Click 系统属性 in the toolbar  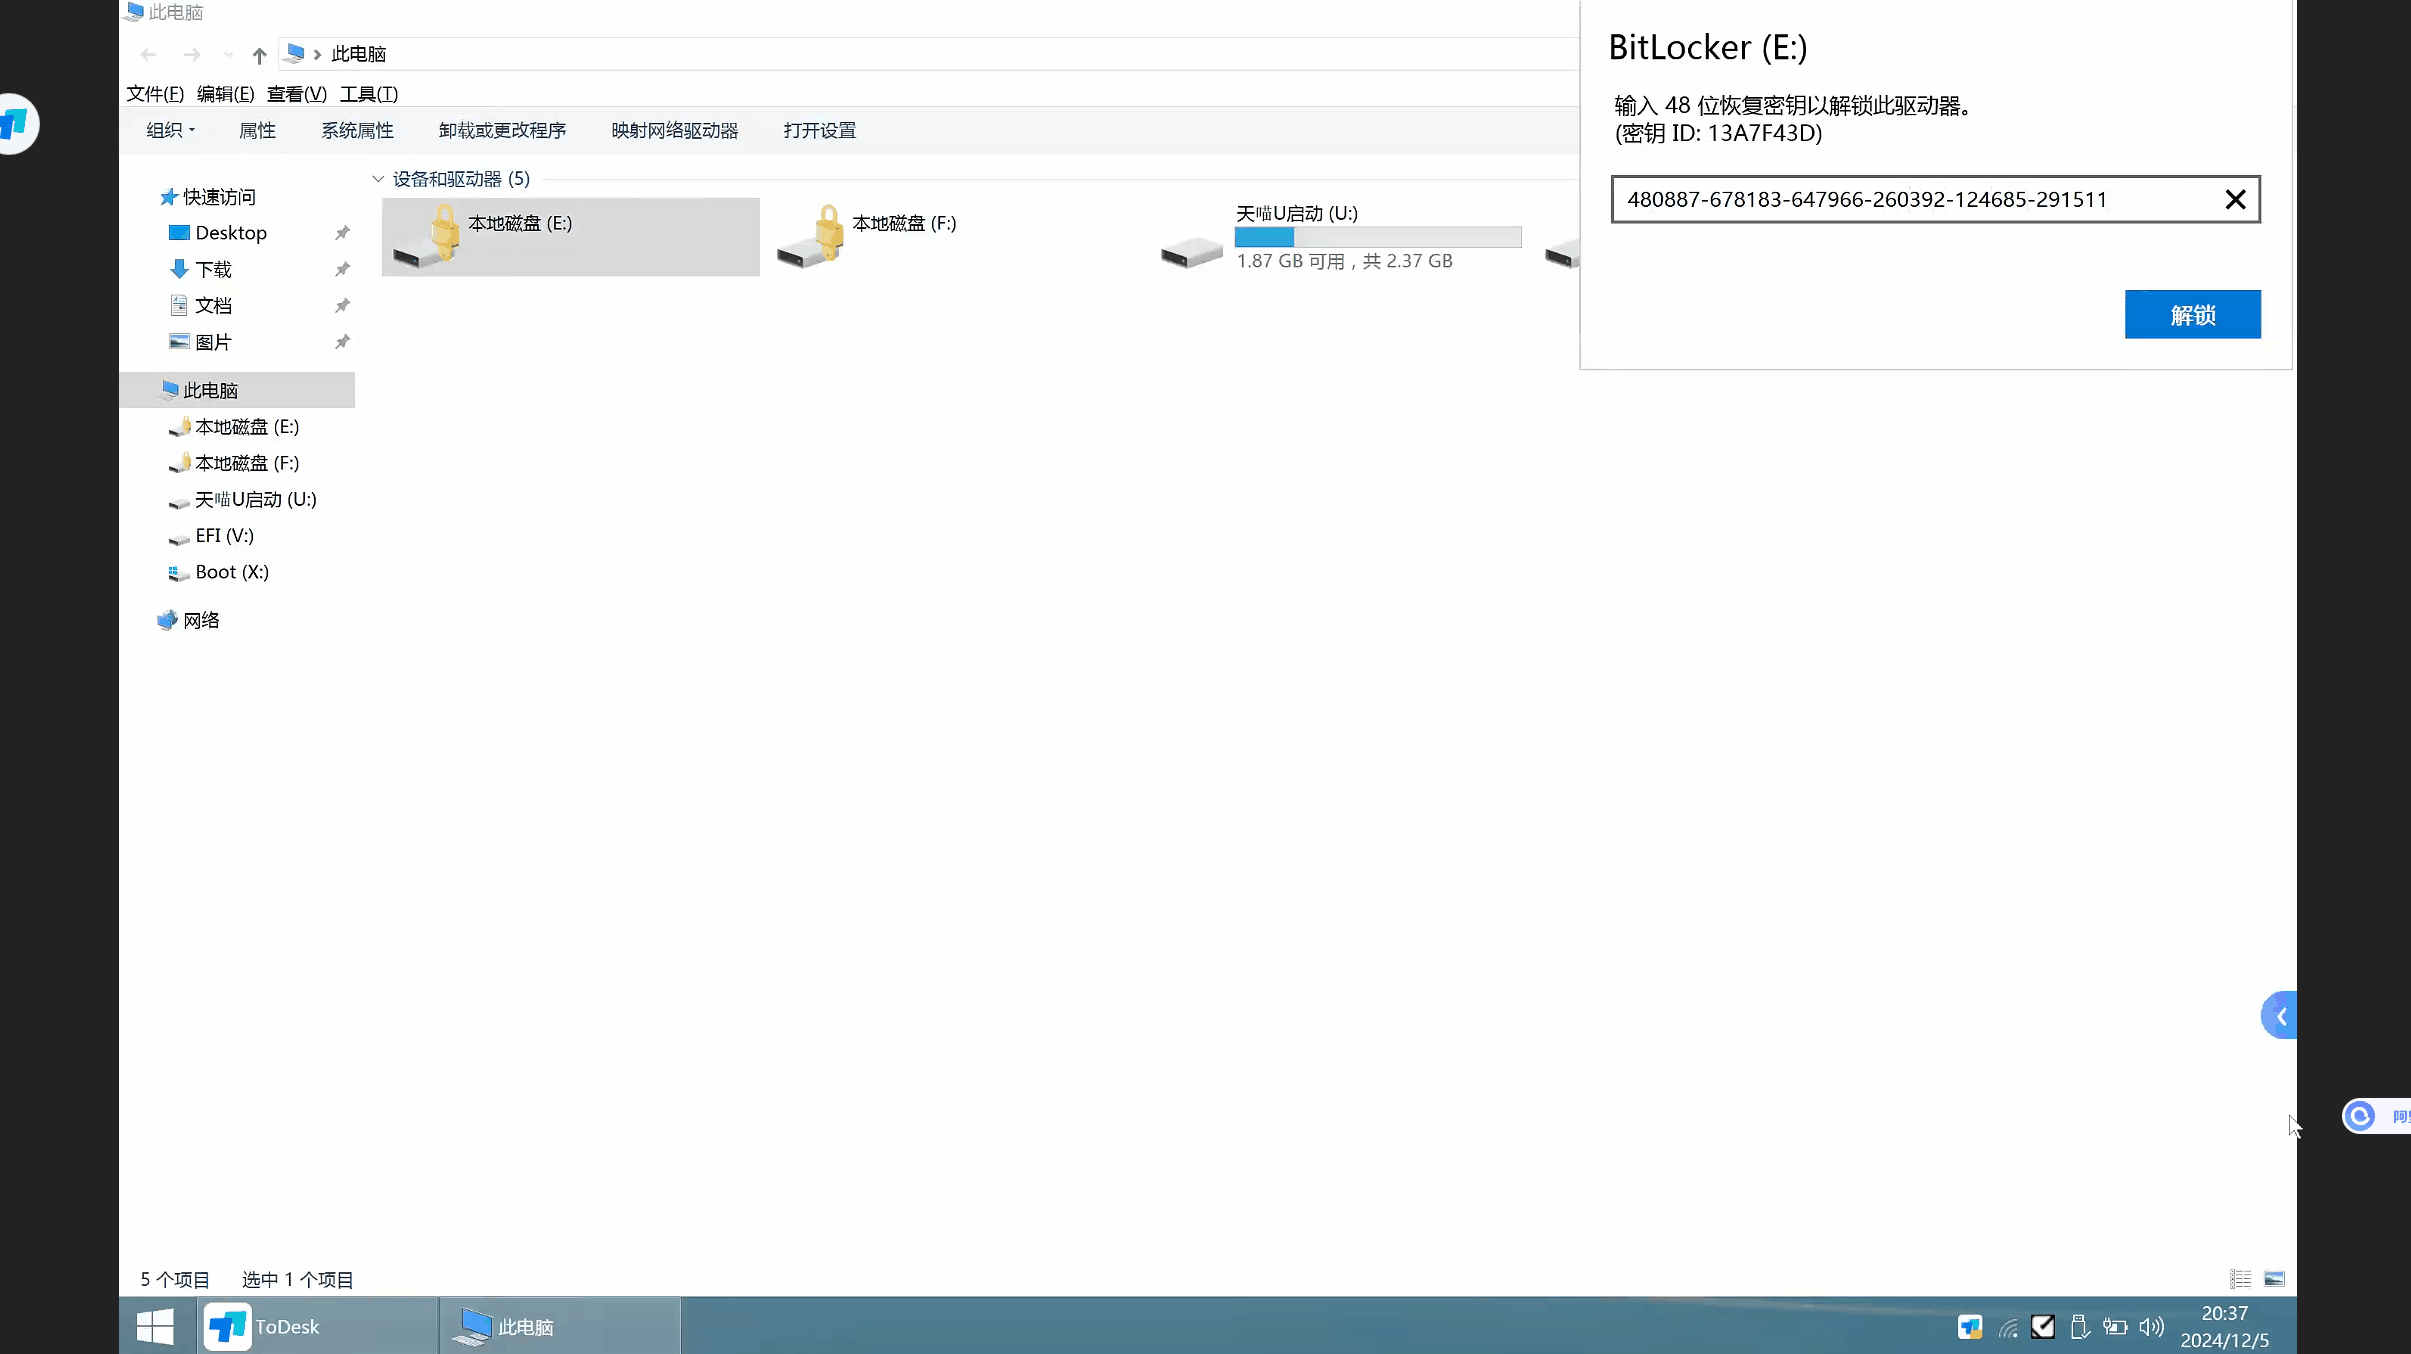tap(357, 131)
